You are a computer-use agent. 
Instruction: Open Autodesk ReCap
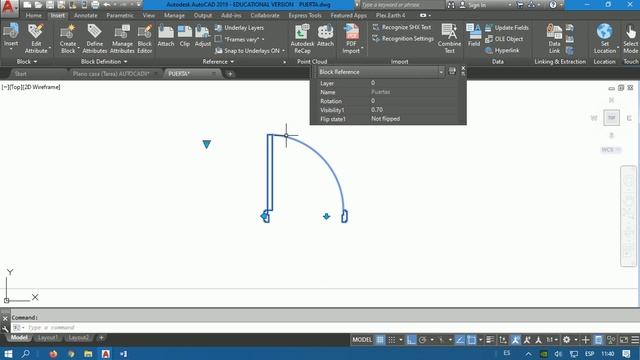(x=302, y=39)
